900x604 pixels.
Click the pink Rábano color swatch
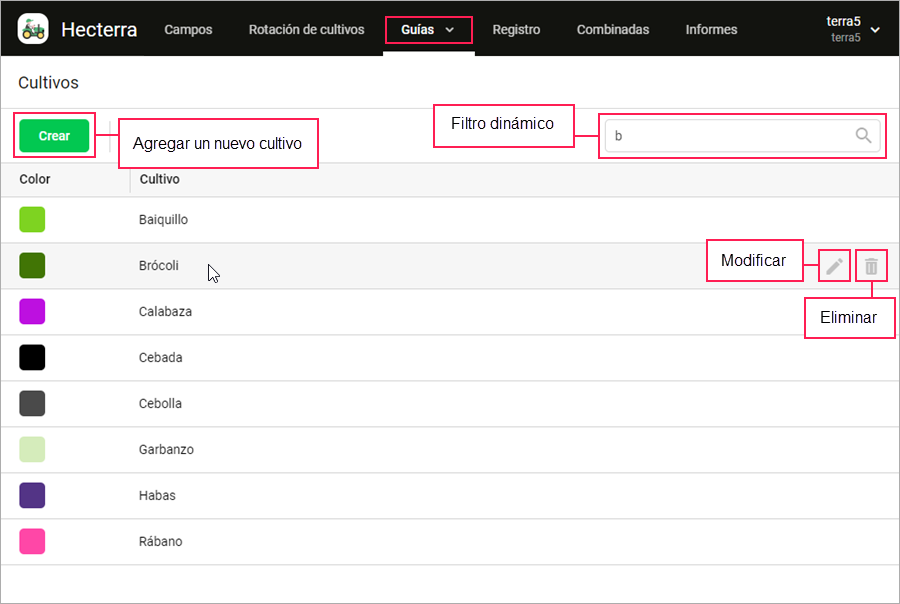pos(32,541)
